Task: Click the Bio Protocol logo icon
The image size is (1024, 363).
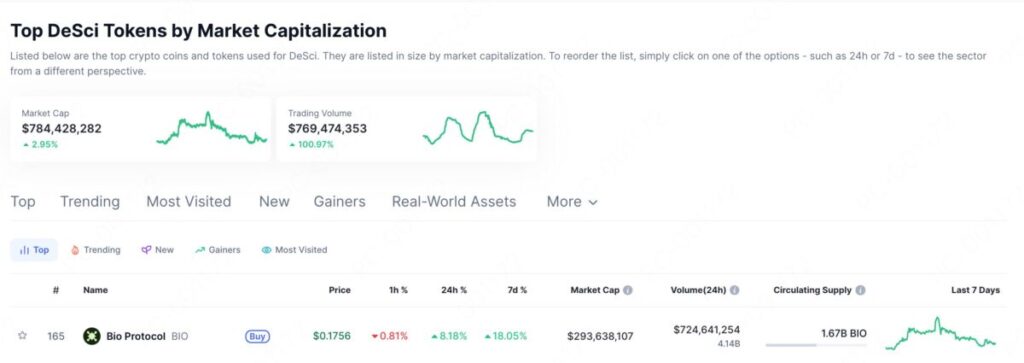Action: 91,336
